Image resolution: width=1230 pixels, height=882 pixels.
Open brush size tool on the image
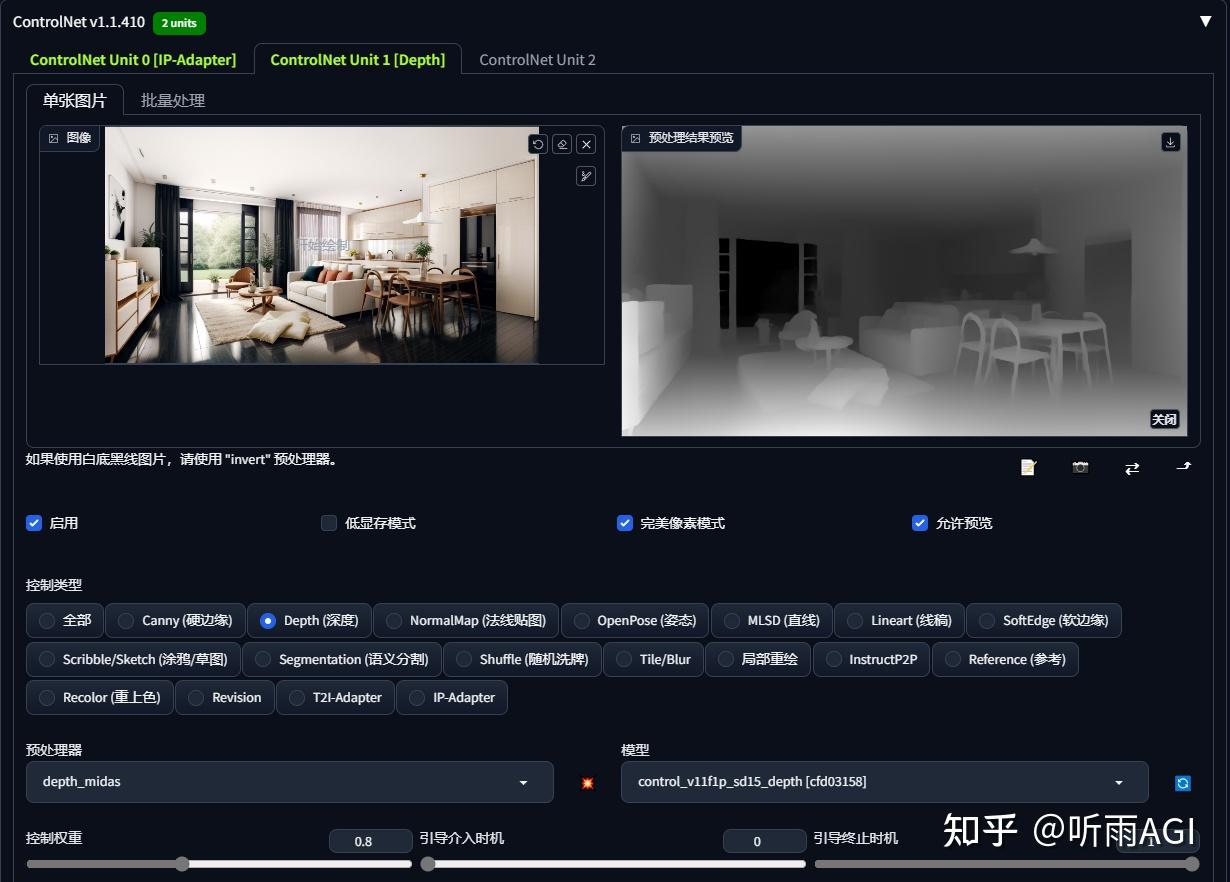point(587,176)
